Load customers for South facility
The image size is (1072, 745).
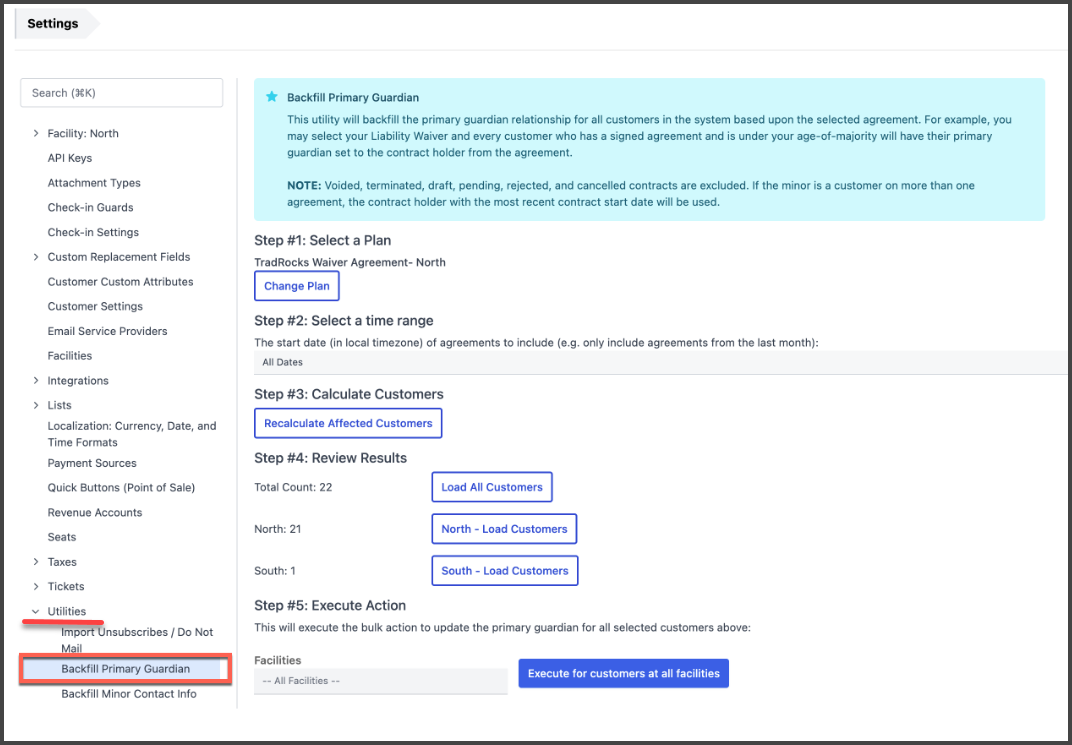coord(504,571)
